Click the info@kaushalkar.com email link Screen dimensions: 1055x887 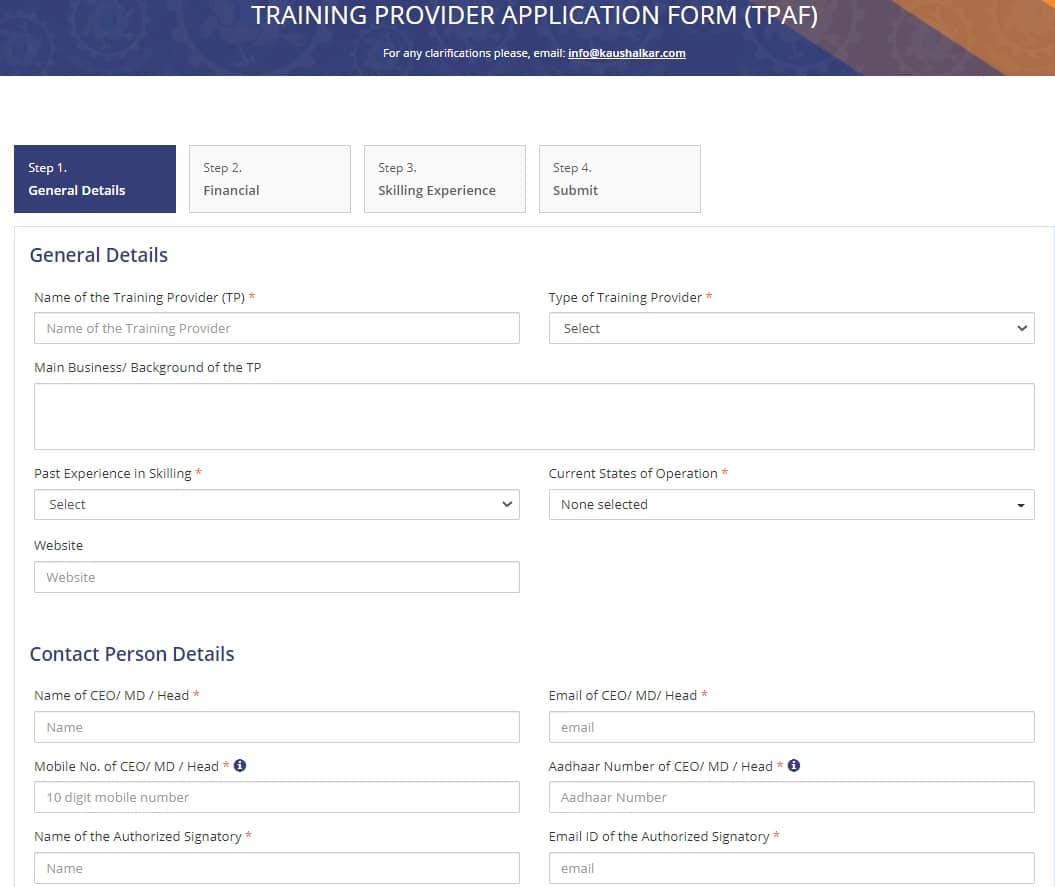pyautogui.click(x=628, y=53)
